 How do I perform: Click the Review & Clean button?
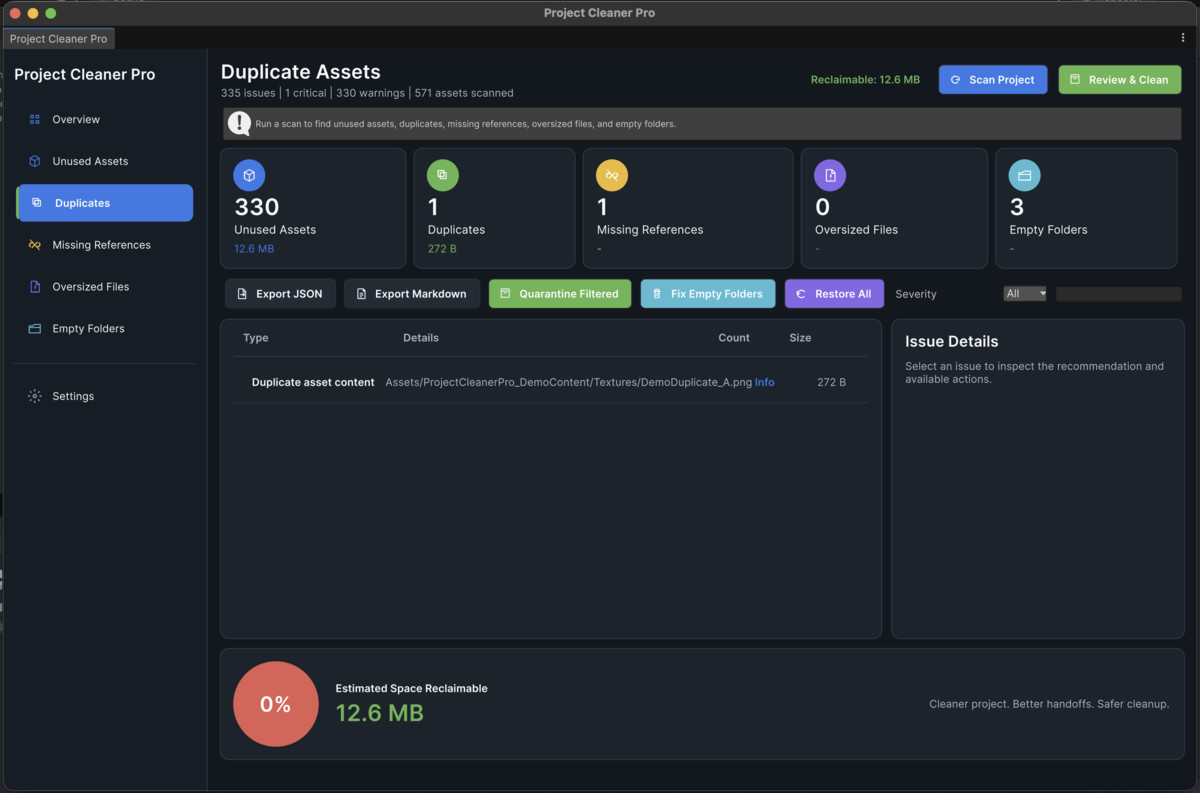1120,80
